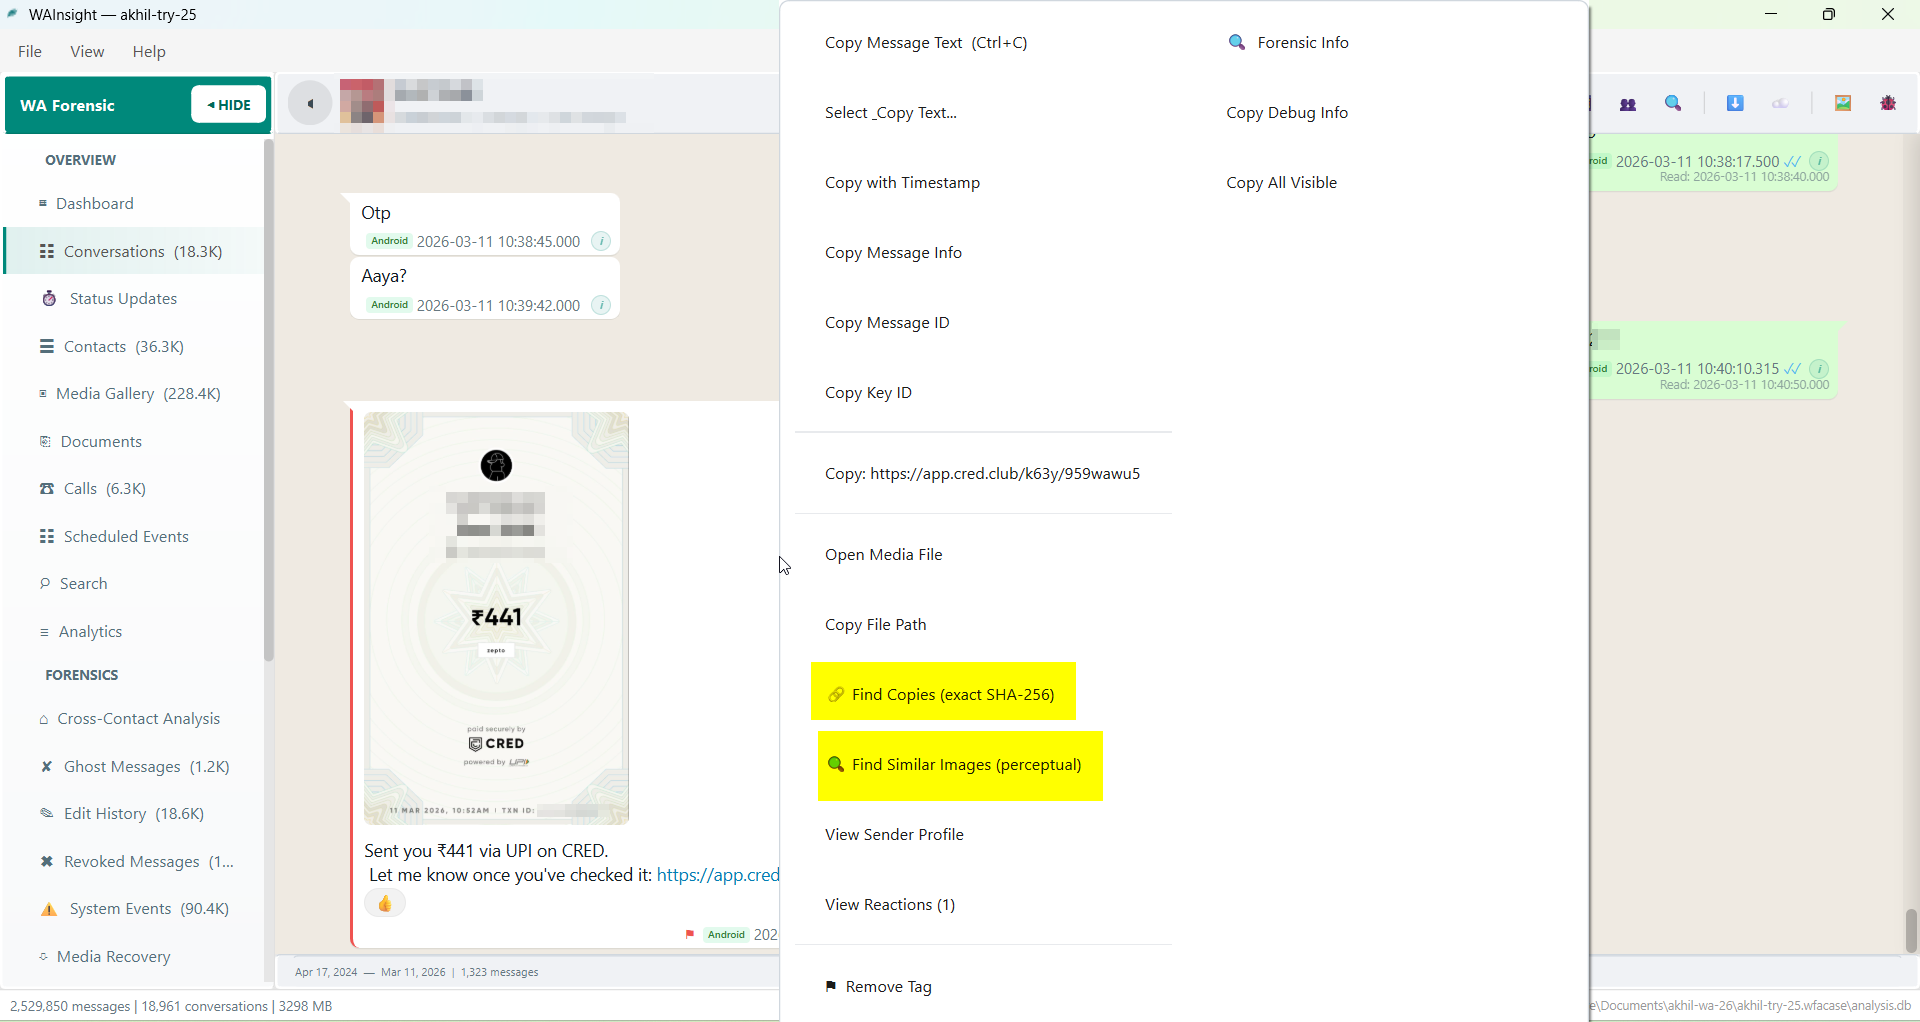1920x1022 pixels.
Task: Open Analytics in sidebar
Action: [134, 631]
